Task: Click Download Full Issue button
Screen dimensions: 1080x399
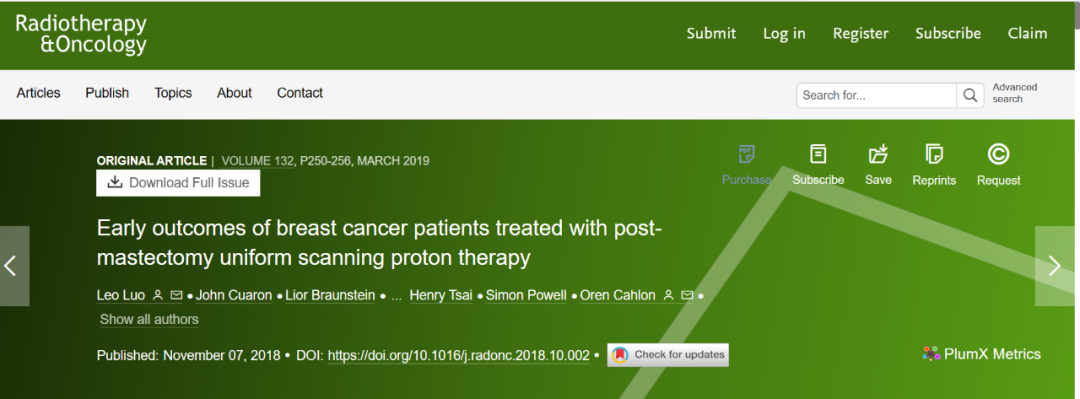Action: click(178, 183)
